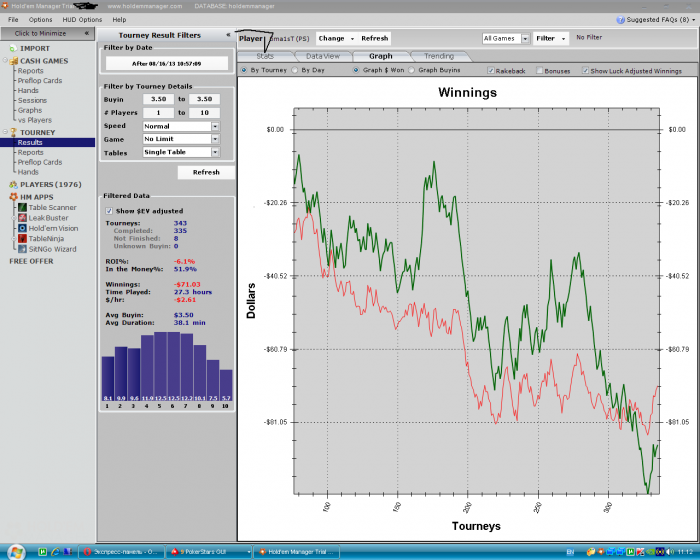700x560 pixels.
Task: Open the Leak Buster app icon
Action: (x=20, y=217)
